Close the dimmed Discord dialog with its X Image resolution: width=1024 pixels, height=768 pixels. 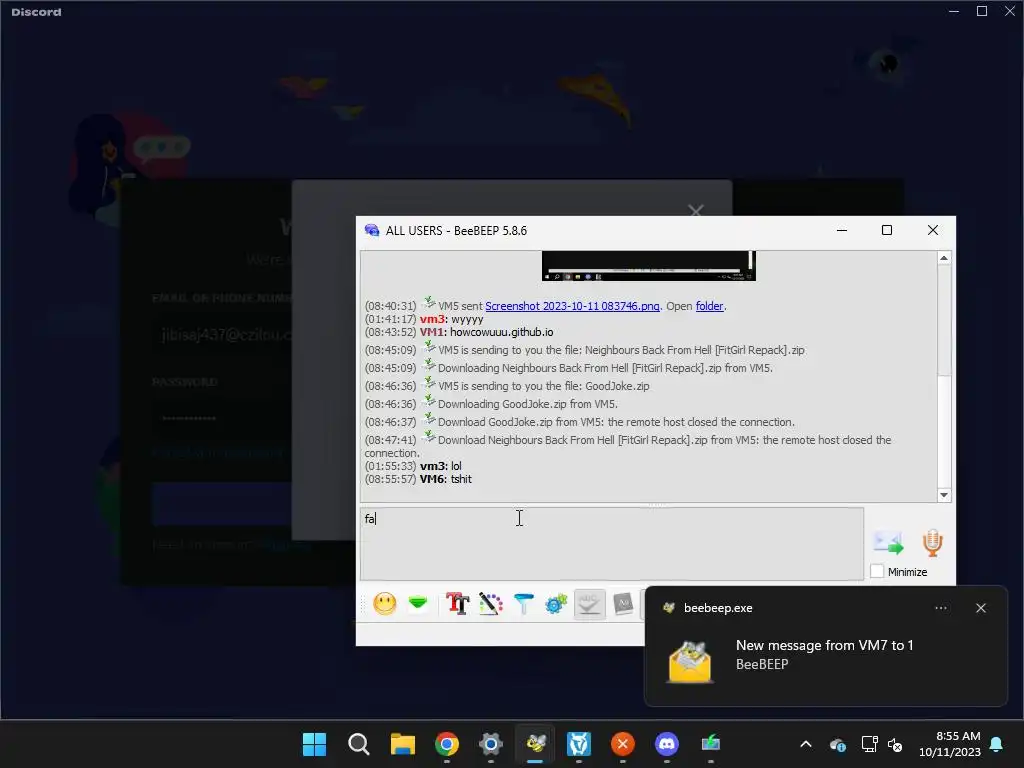click(696, 210)
